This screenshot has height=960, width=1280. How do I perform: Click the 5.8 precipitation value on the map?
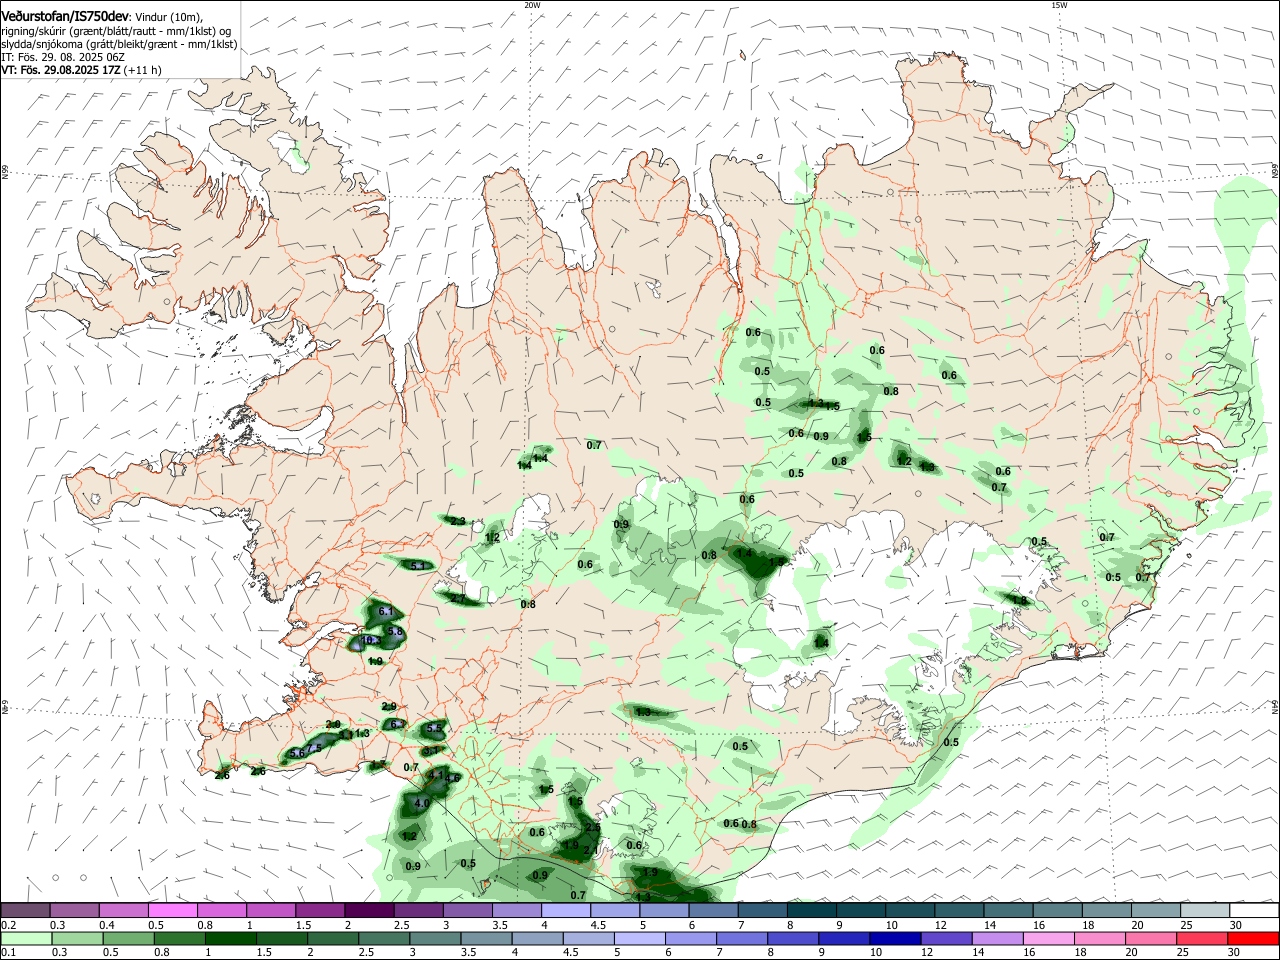coord(395,631)
